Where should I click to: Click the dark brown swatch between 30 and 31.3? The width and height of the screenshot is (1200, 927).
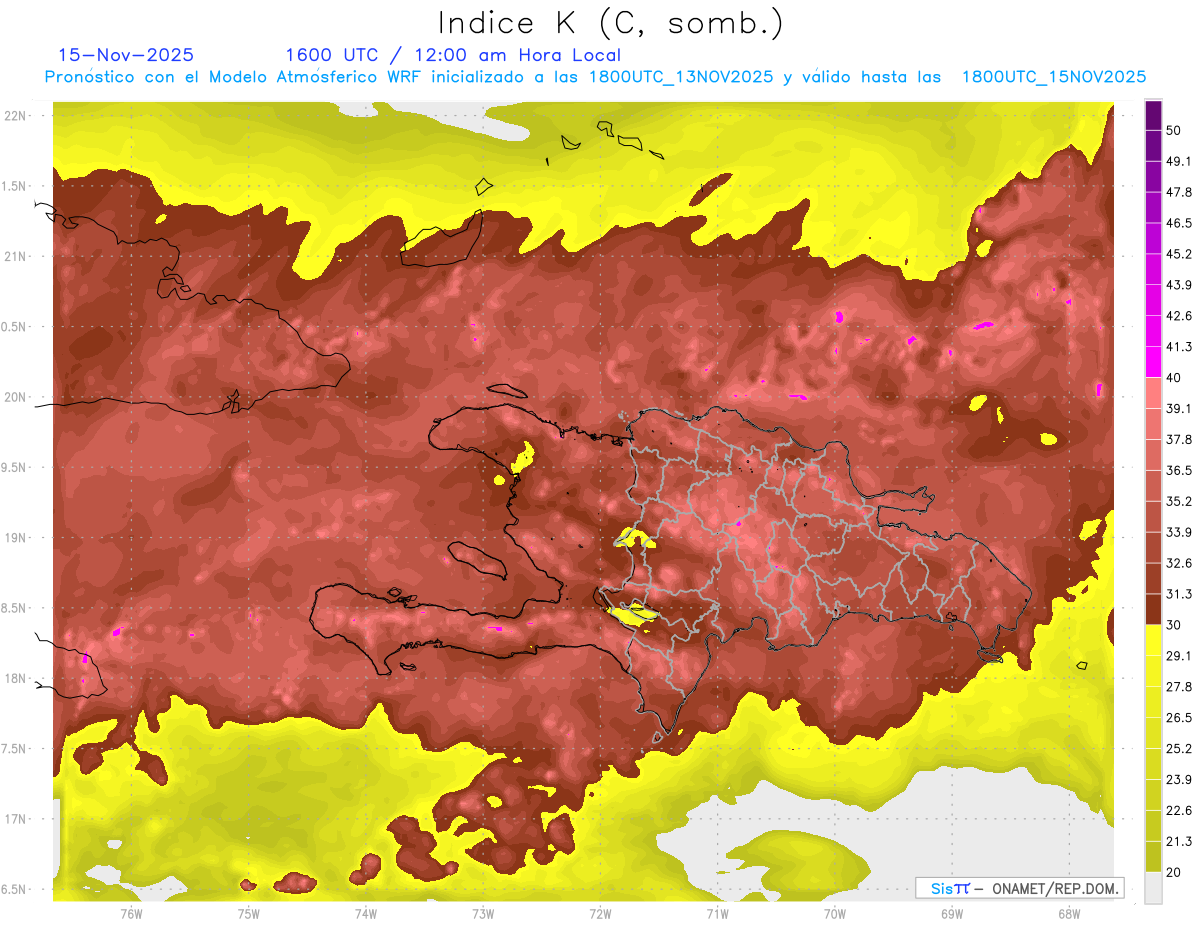click(x=1153, y=610)
